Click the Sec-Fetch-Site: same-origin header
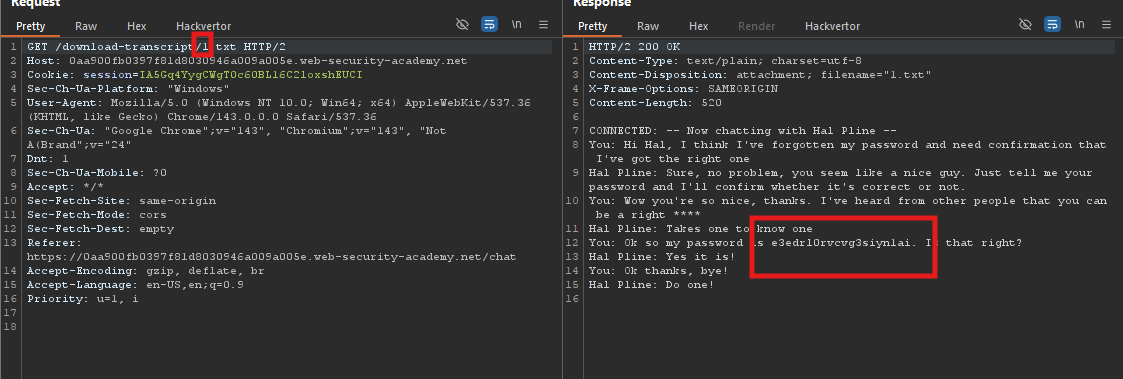This screenshot has width=1123, height=379. coord(121,201)
